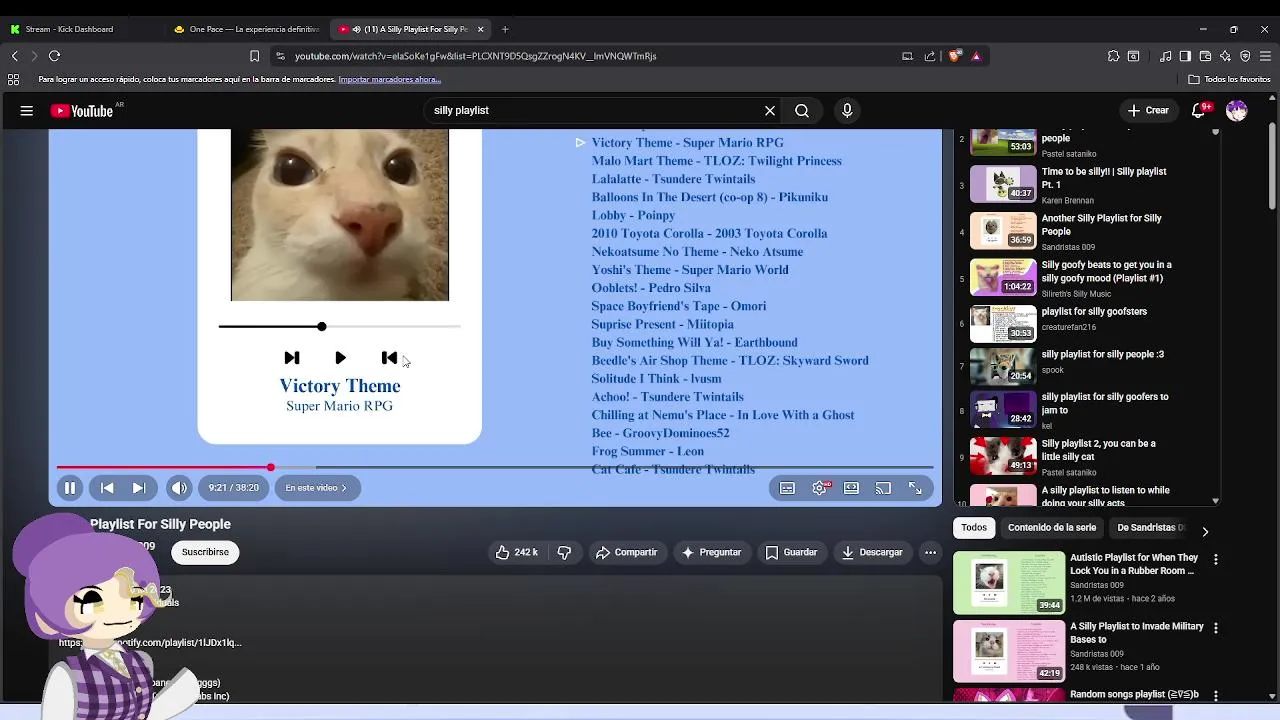Open the Crear dropdown
Screen dimensions: 1280x720
[x=1148, y=111]
